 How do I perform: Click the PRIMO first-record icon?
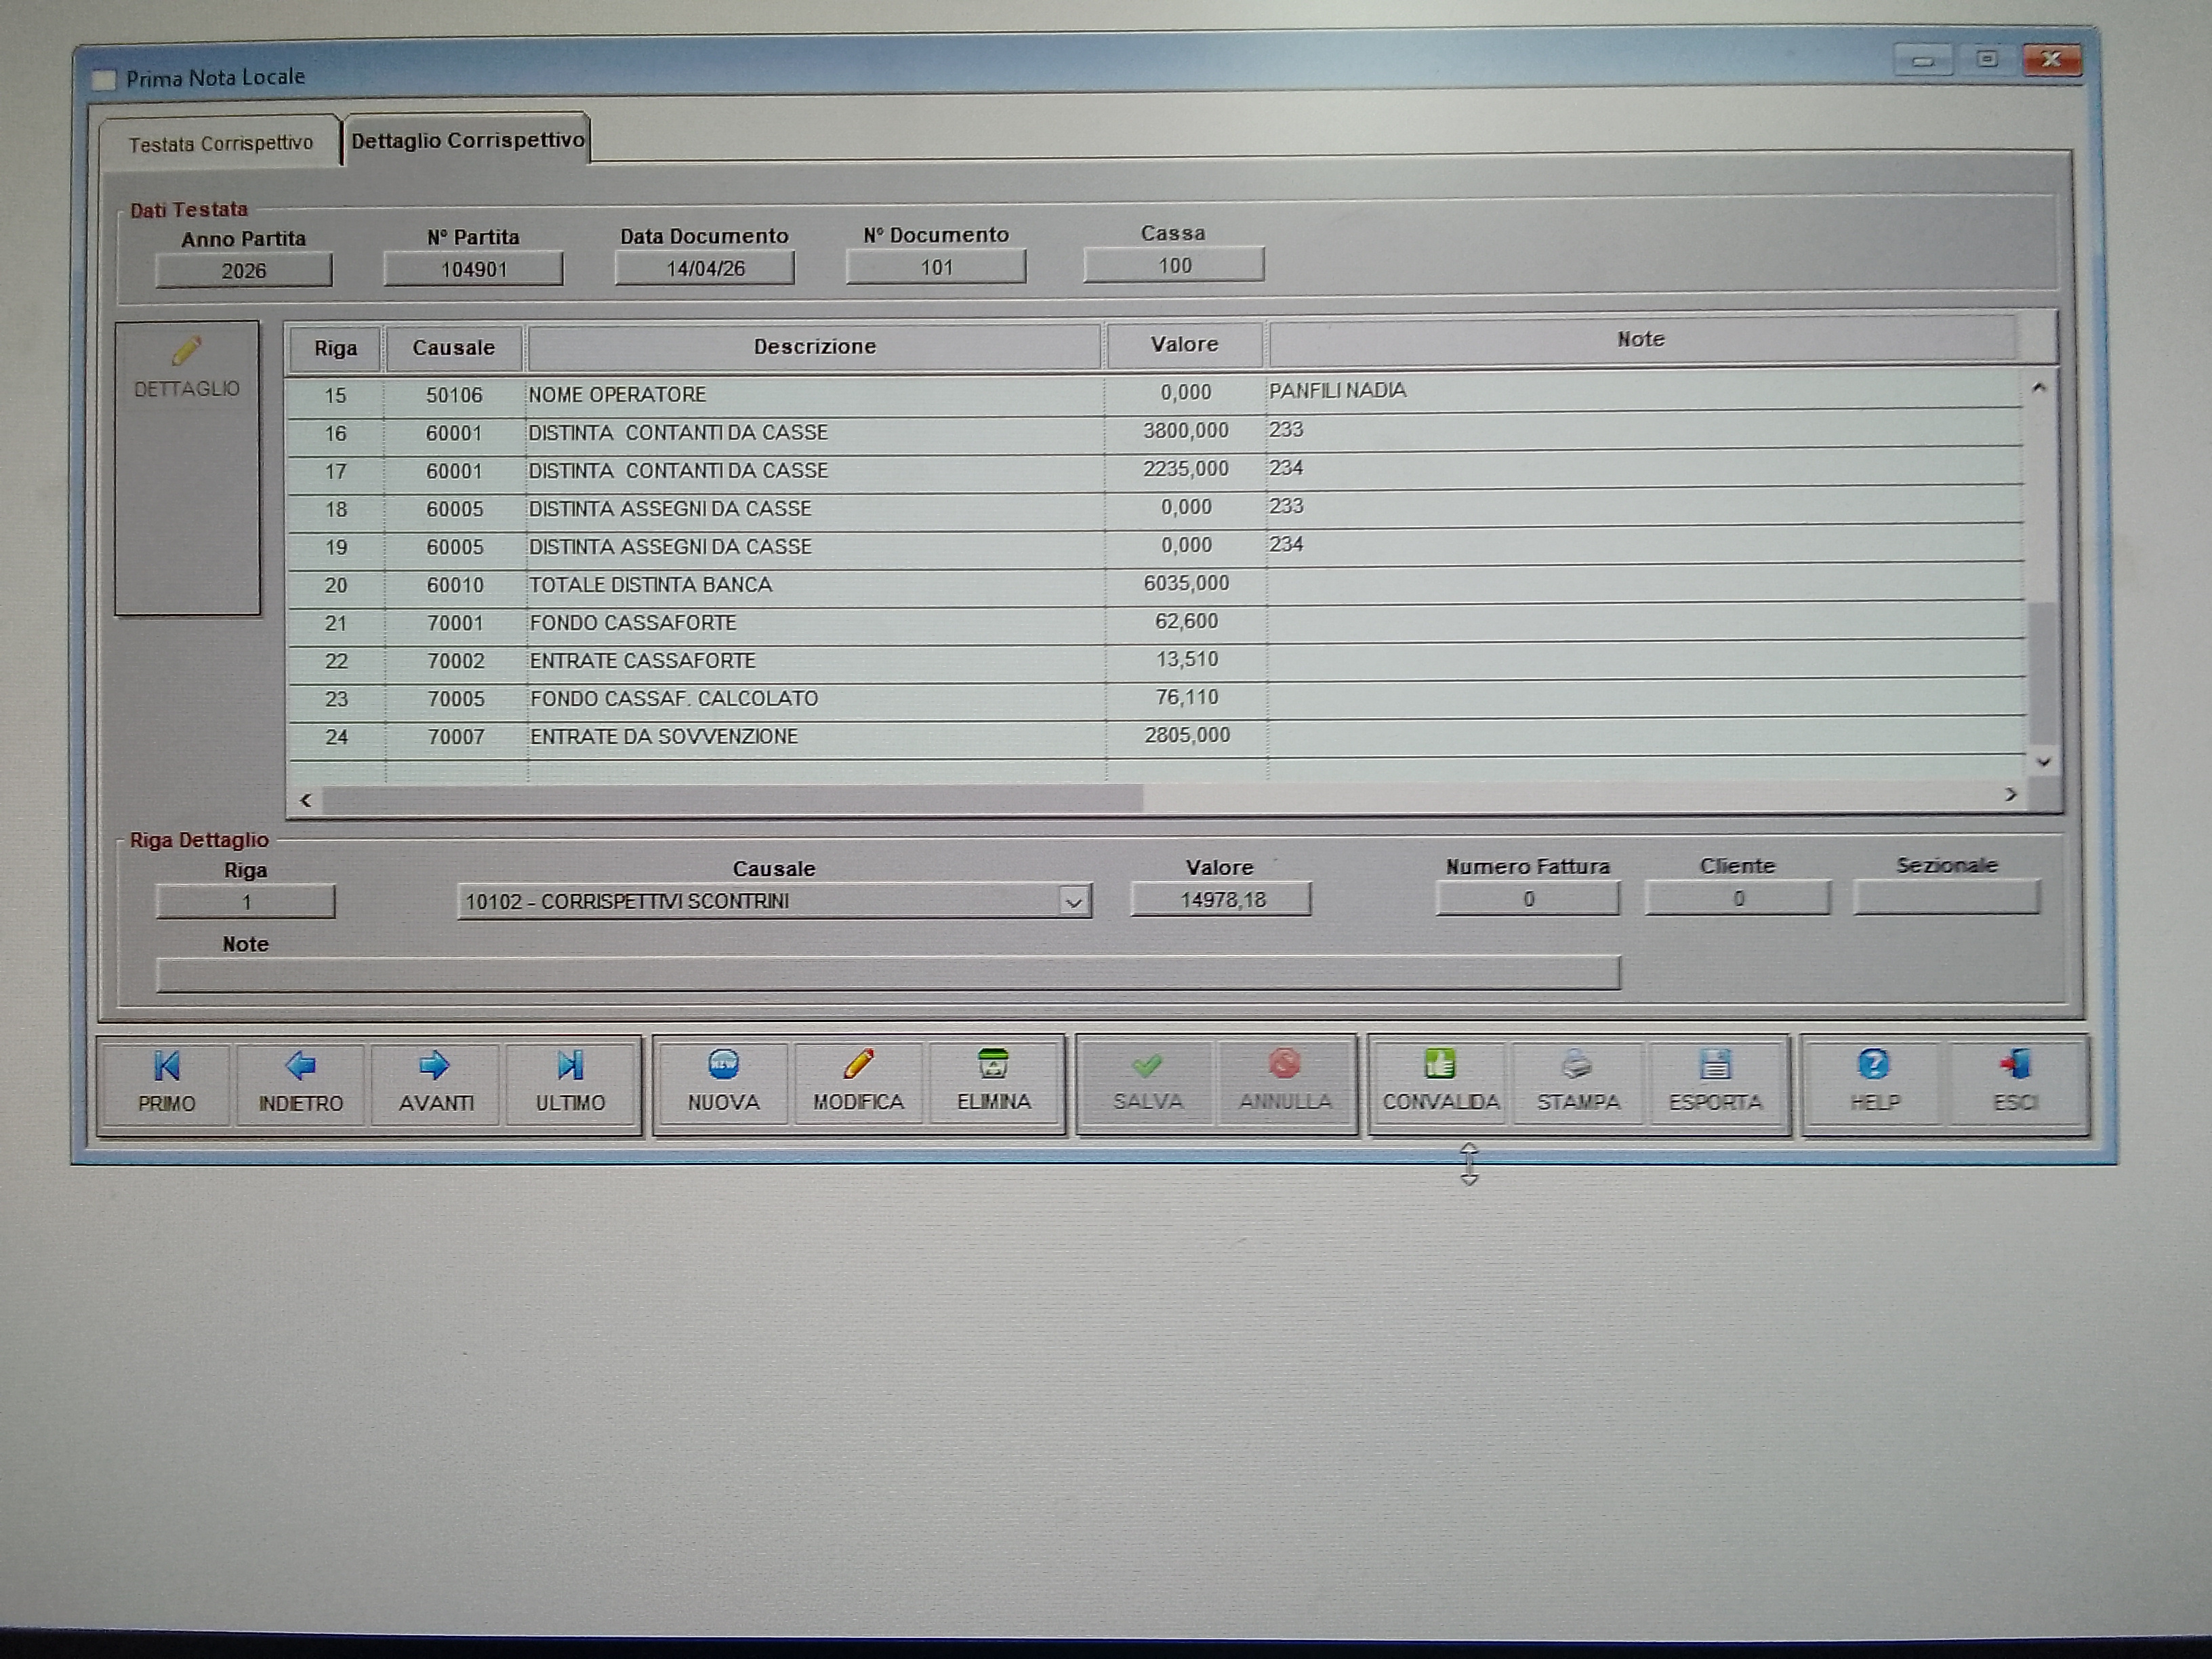click(x=167, y=1067)
